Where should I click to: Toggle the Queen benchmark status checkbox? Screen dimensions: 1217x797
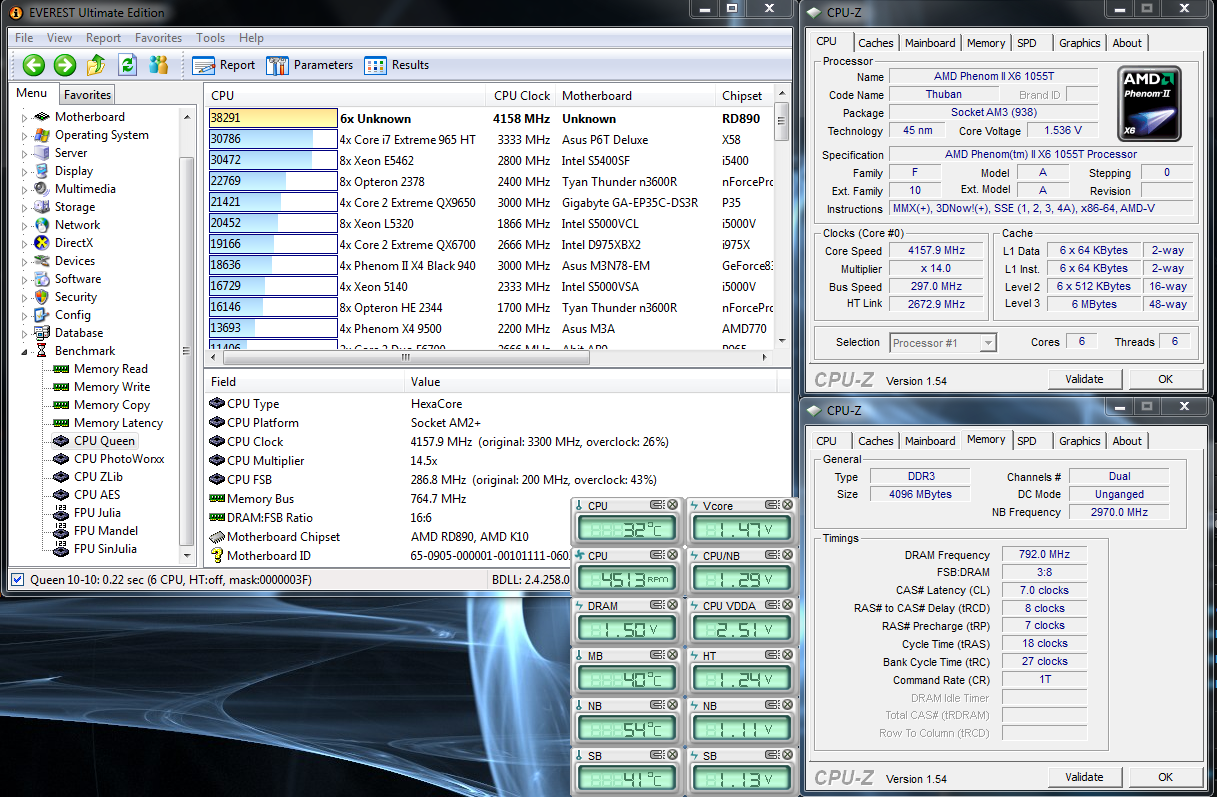point(18,579)
